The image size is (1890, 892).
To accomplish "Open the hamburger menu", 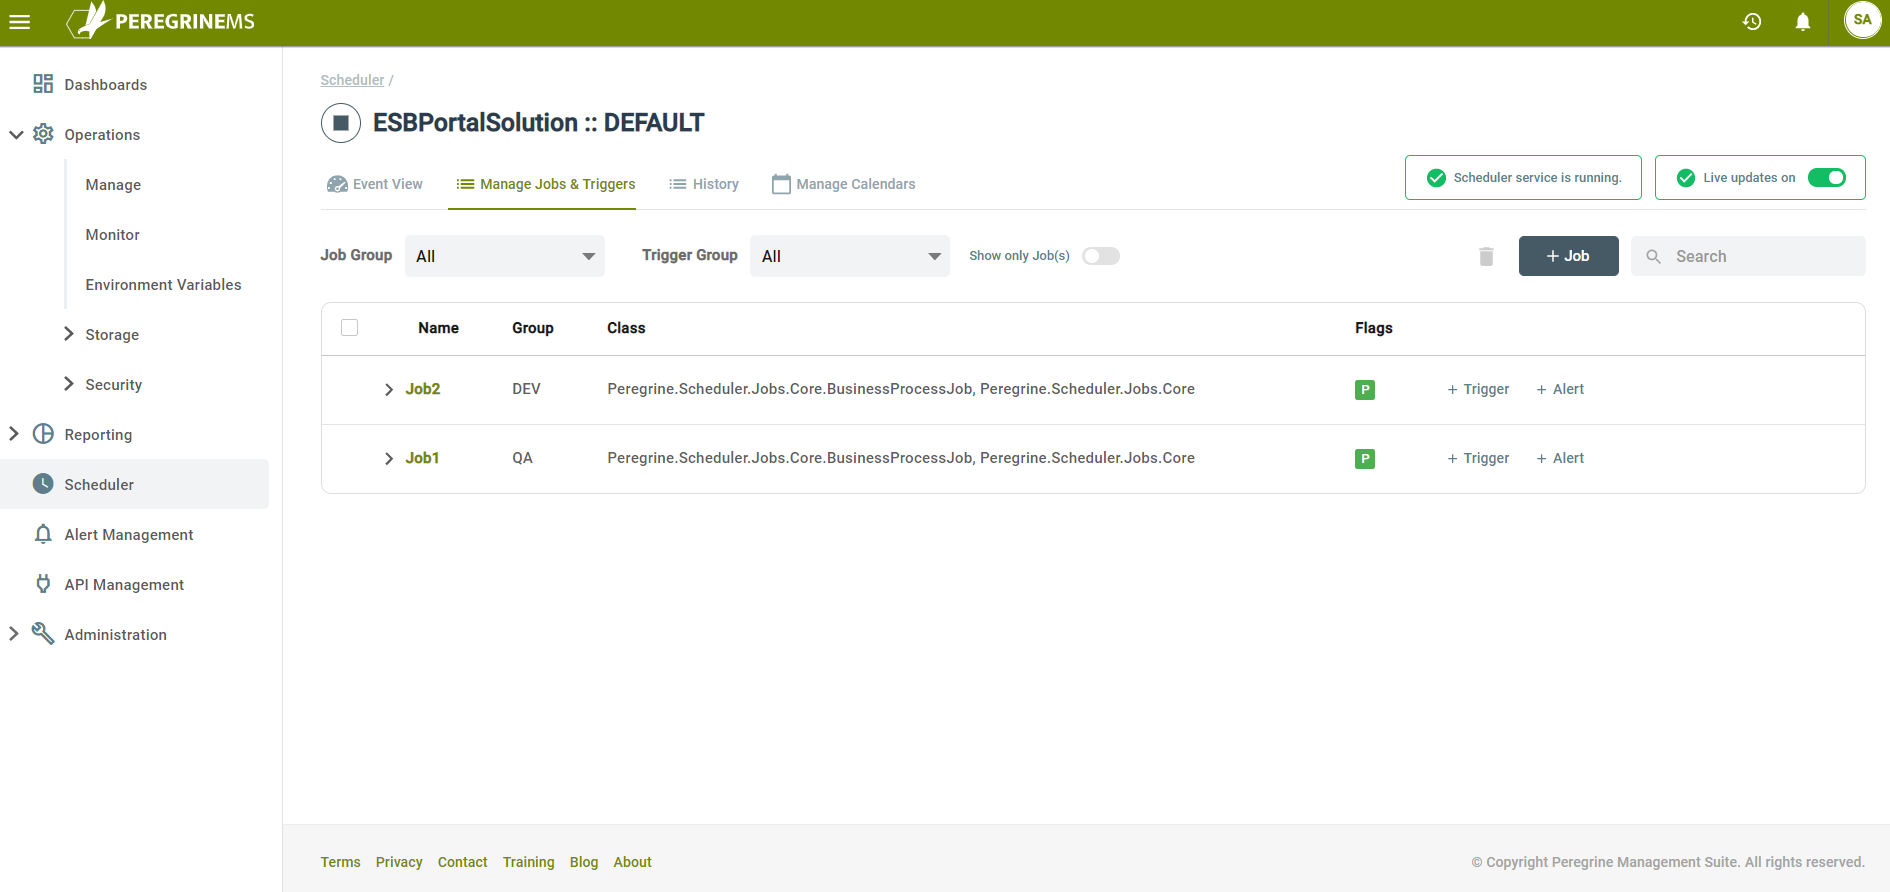I will click(x=20, y=22).
